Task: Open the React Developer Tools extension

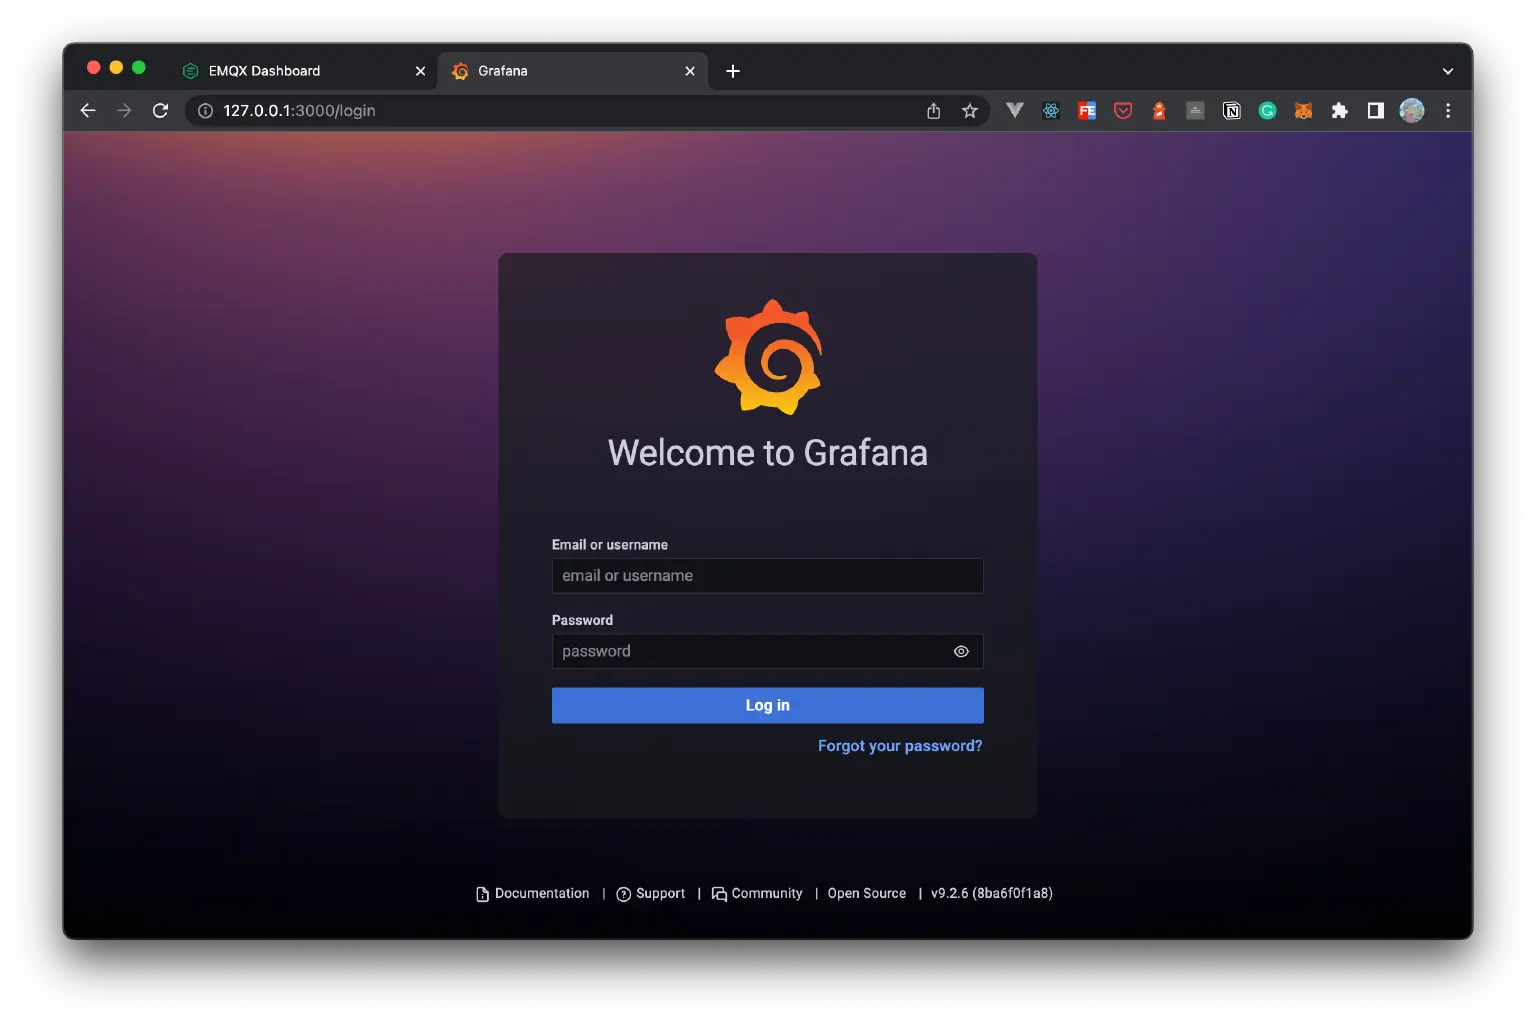Action: coord(1050,111)
